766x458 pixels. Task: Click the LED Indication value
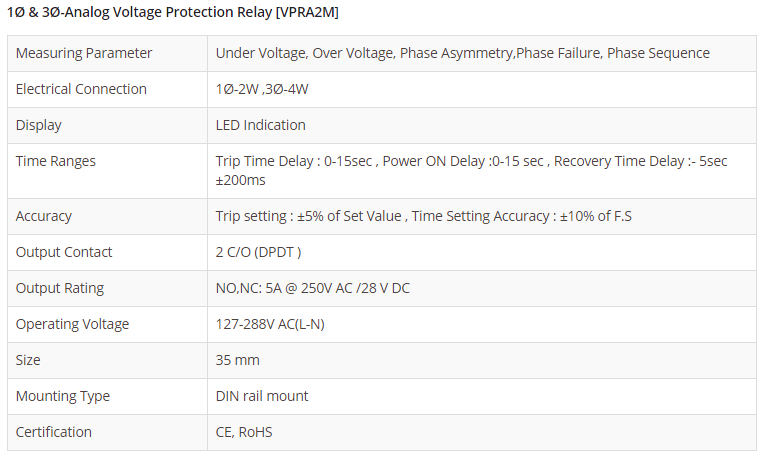261,125
